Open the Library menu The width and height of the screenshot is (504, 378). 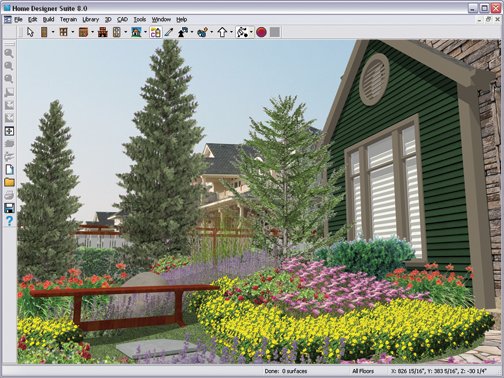coord(91,19)
